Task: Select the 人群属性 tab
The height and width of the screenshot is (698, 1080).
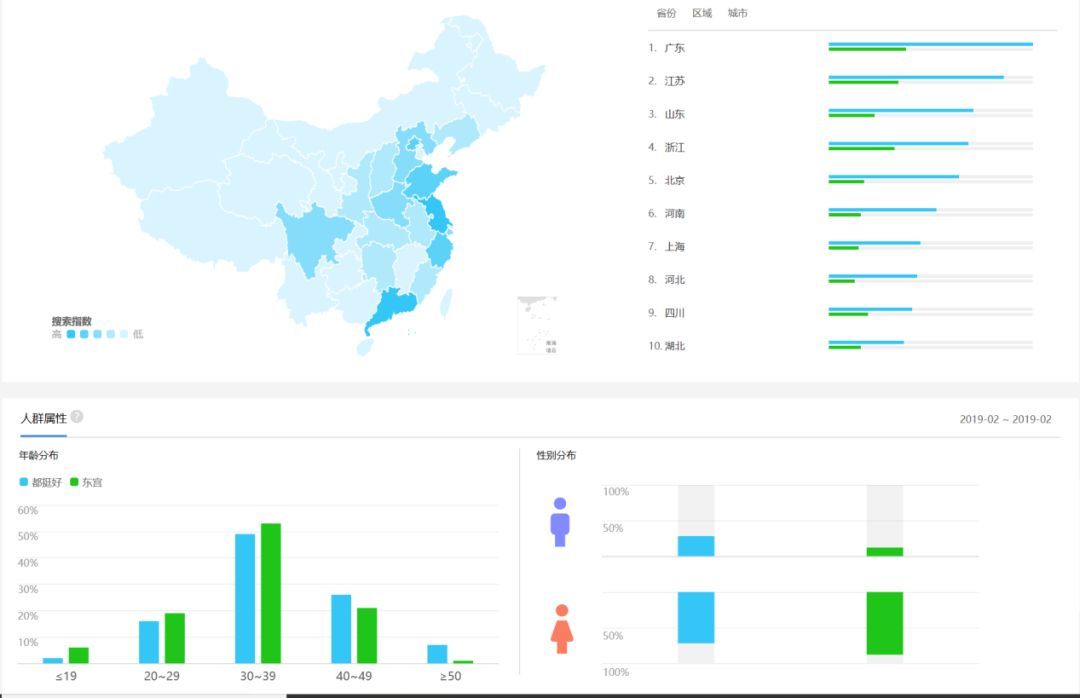Action: click(x=43, y=418)
